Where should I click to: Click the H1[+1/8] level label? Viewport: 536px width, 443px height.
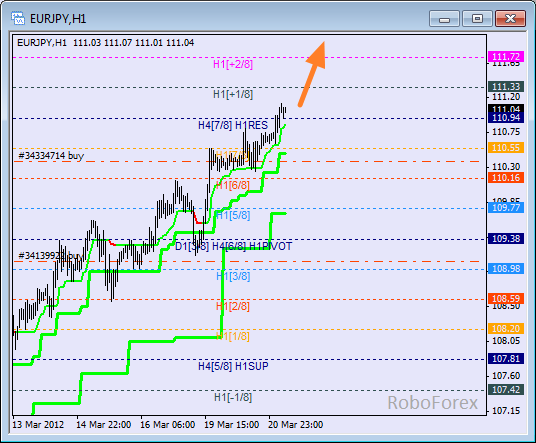pyautogui.click(x=233, y=94)
